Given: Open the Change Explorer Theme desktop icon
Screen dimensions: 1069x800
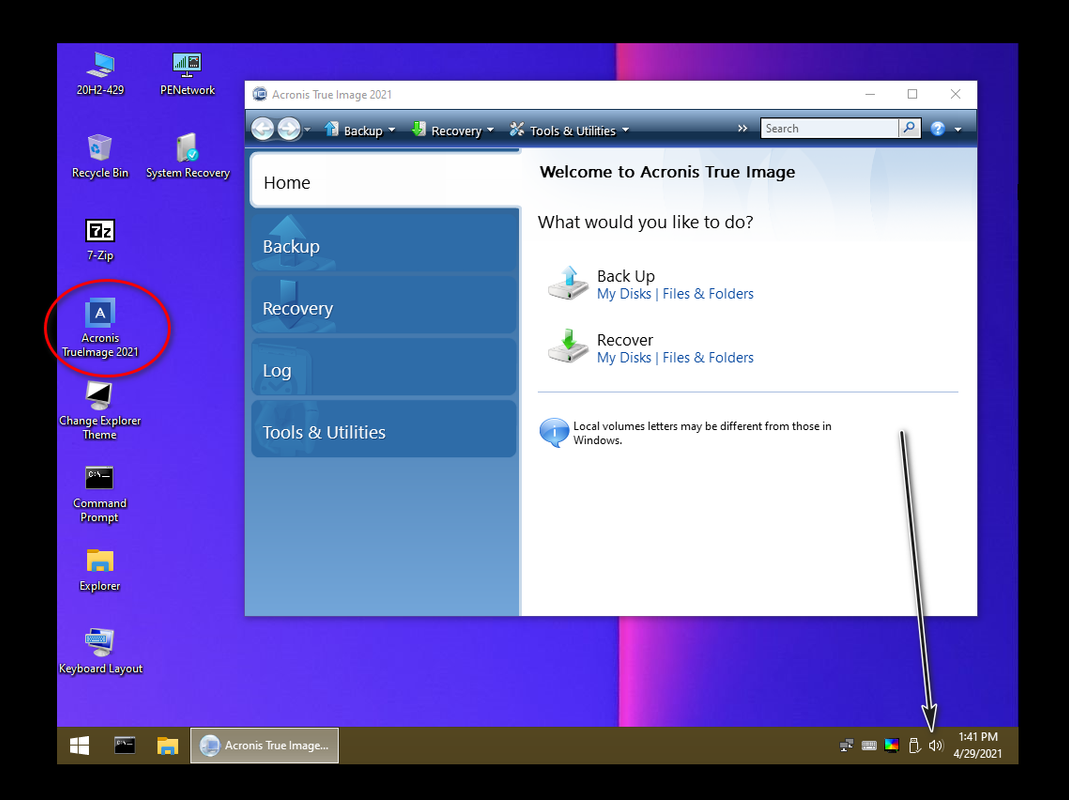Looking at the screenshot, I should pos(100,411).
